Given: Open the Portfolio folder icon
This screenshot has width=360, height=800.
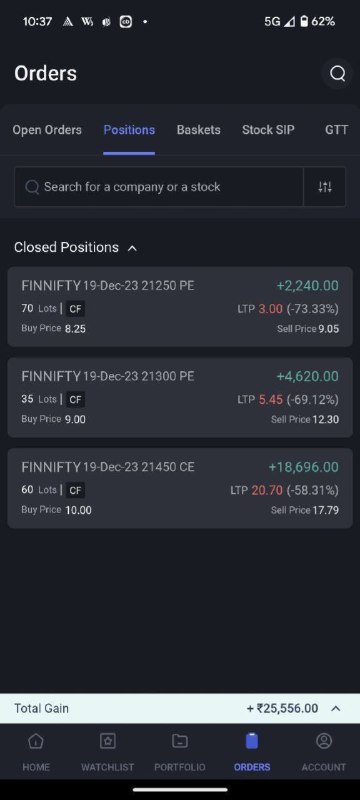Looking at the screenshot, I should tap(179, 741).
